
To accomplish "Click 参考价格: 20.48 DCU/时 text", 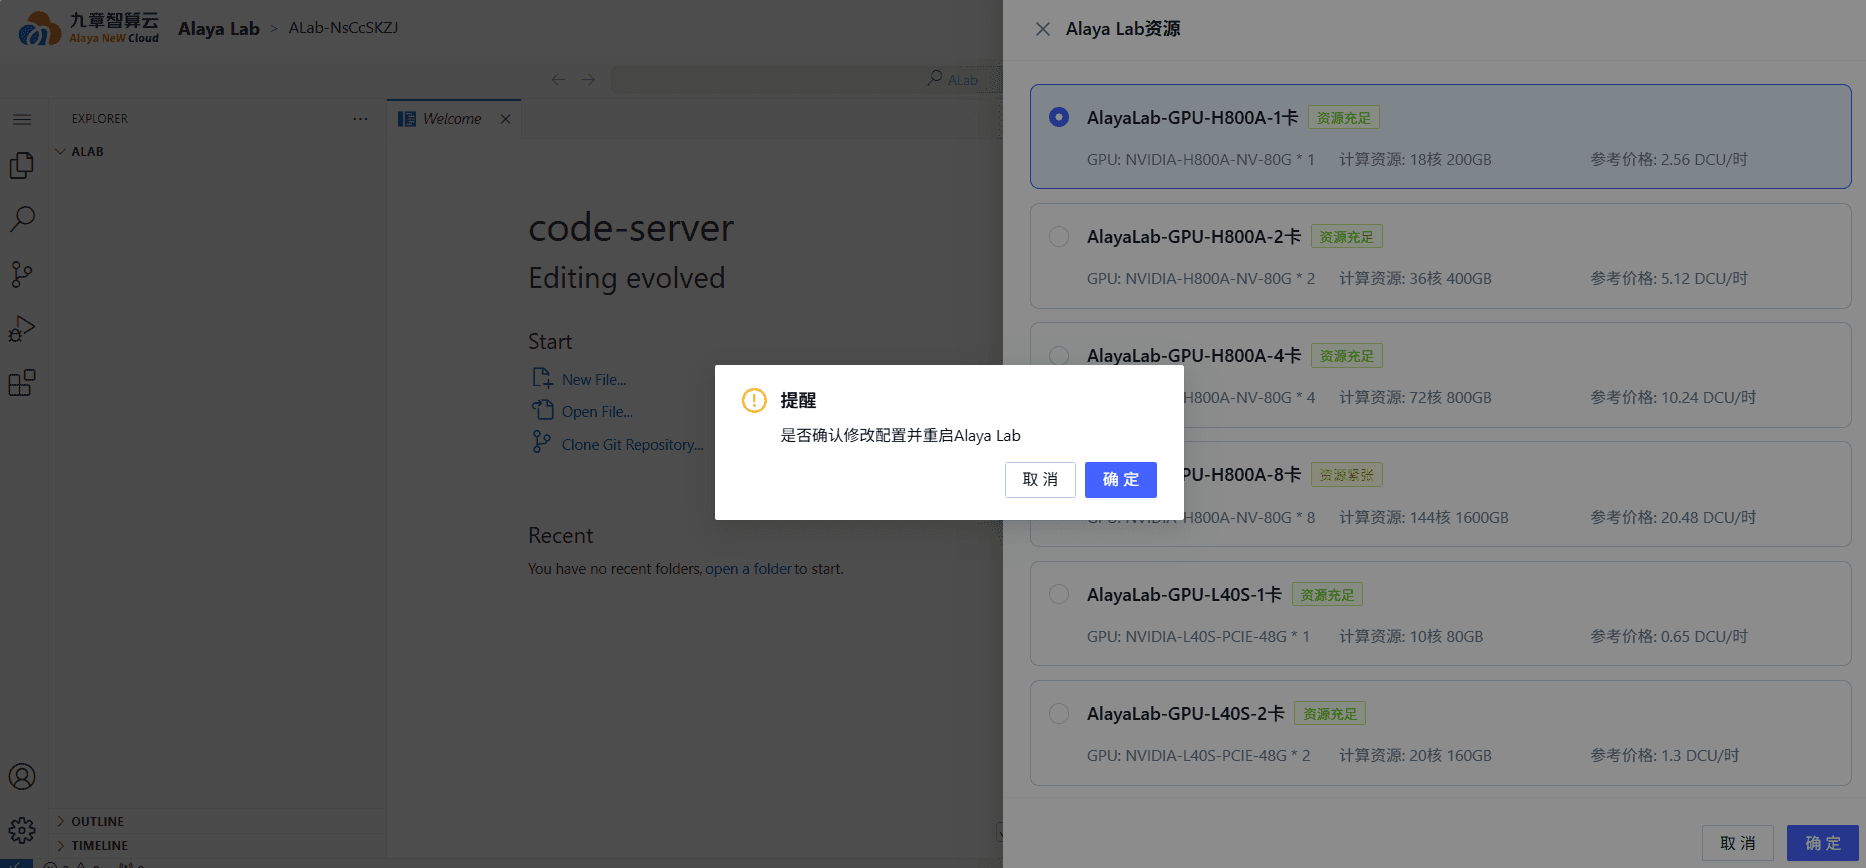I will [1673, 518].
